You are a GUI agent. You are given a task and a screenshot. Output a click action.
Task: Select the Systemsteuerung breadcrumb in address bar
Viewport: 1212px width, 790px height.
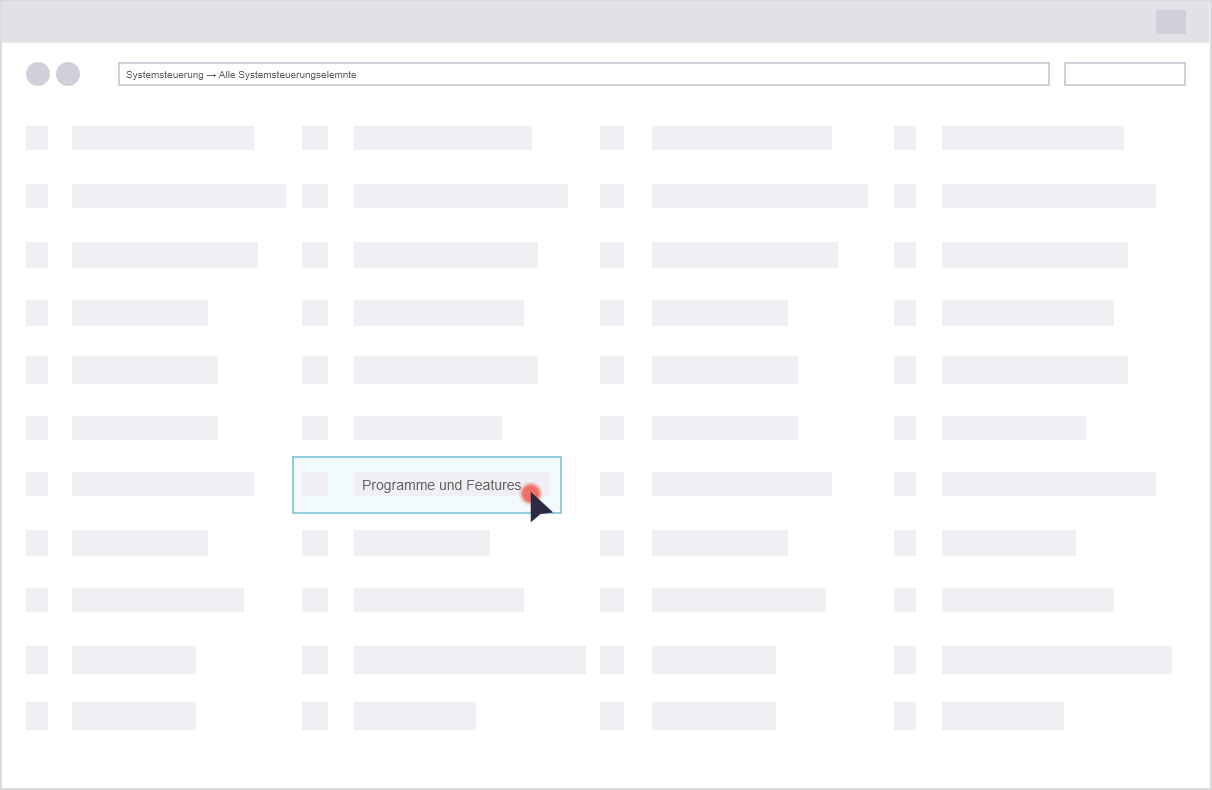click(164, 75)
